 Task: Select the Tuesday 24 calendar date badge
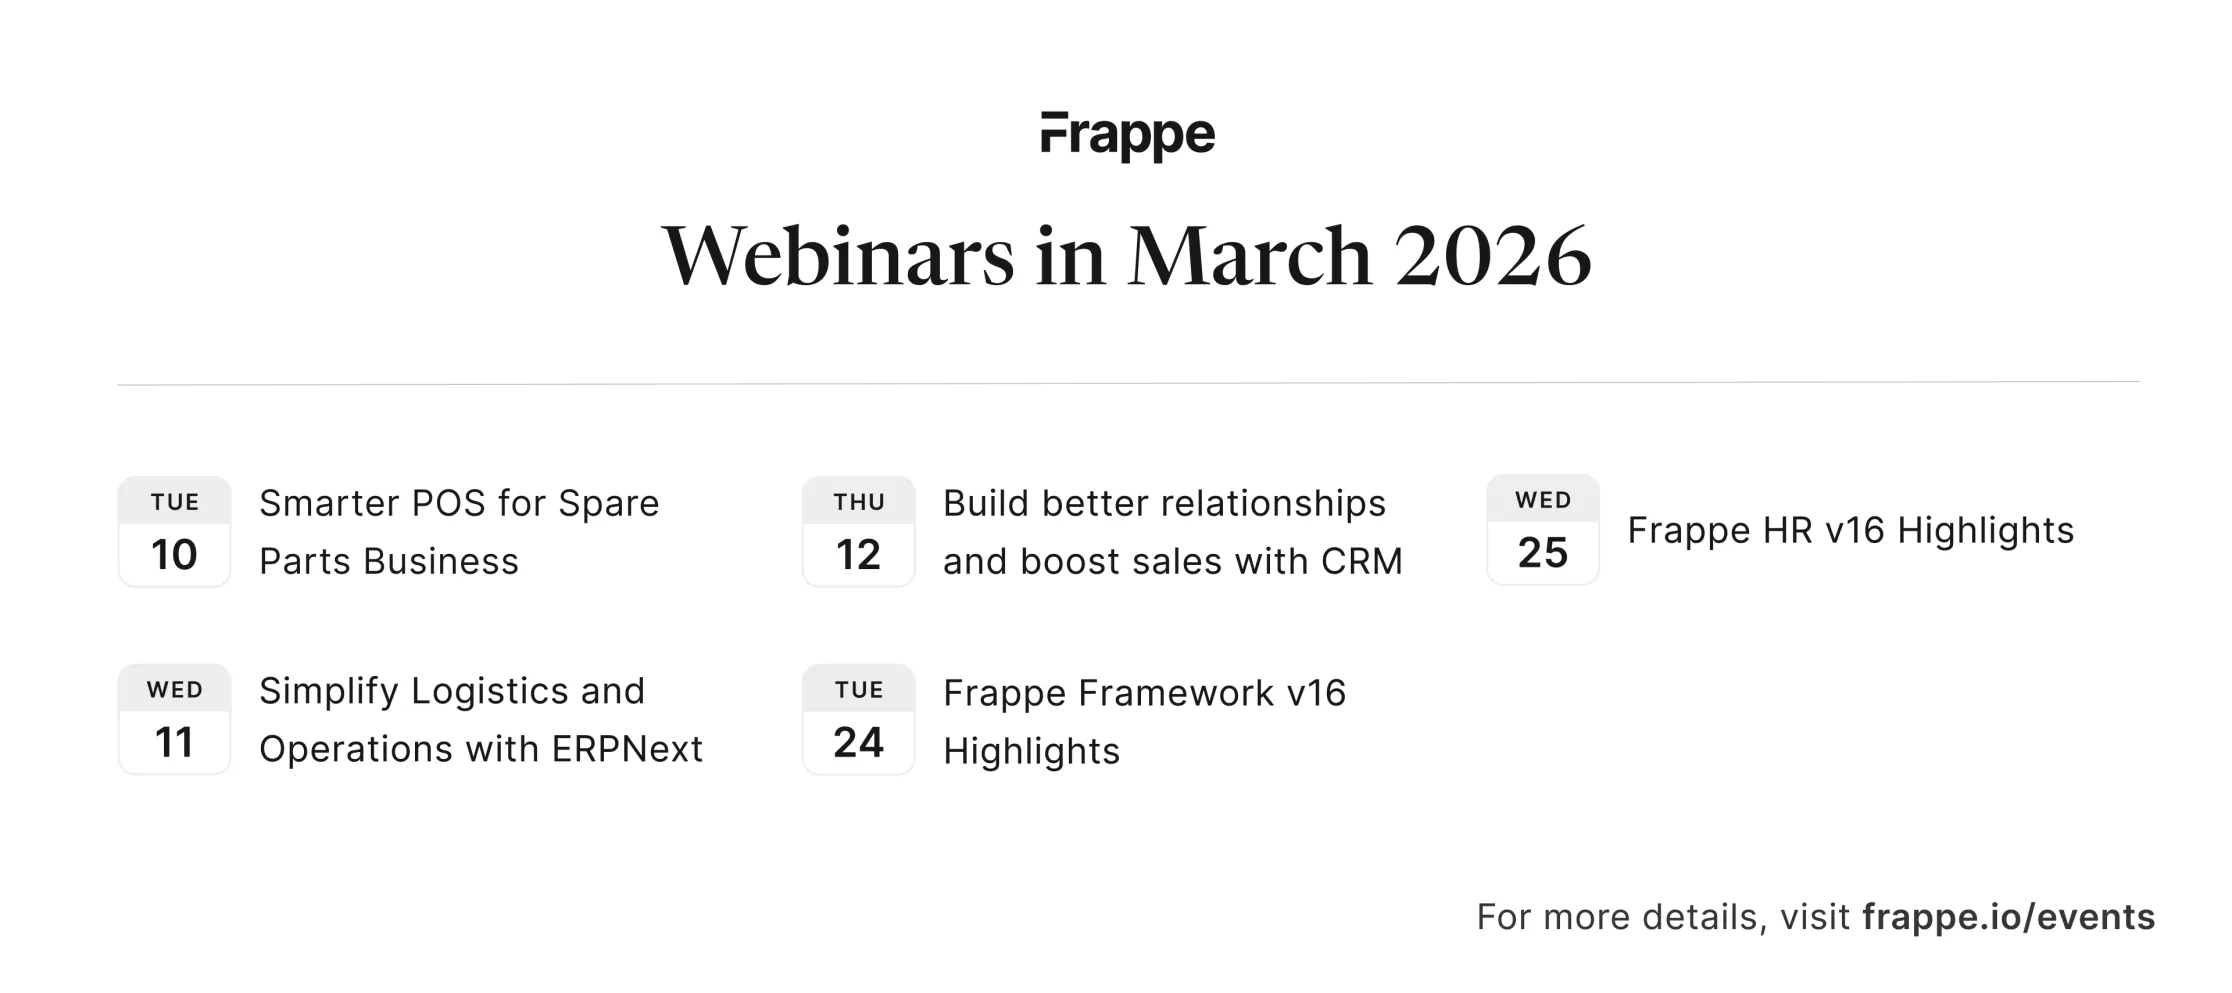pyautogui.click(x=858, y=720)
